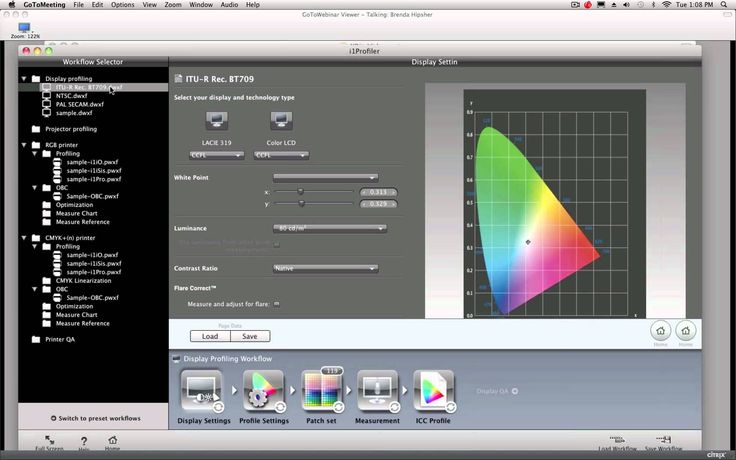Open the Audio menu

[229, 5]
